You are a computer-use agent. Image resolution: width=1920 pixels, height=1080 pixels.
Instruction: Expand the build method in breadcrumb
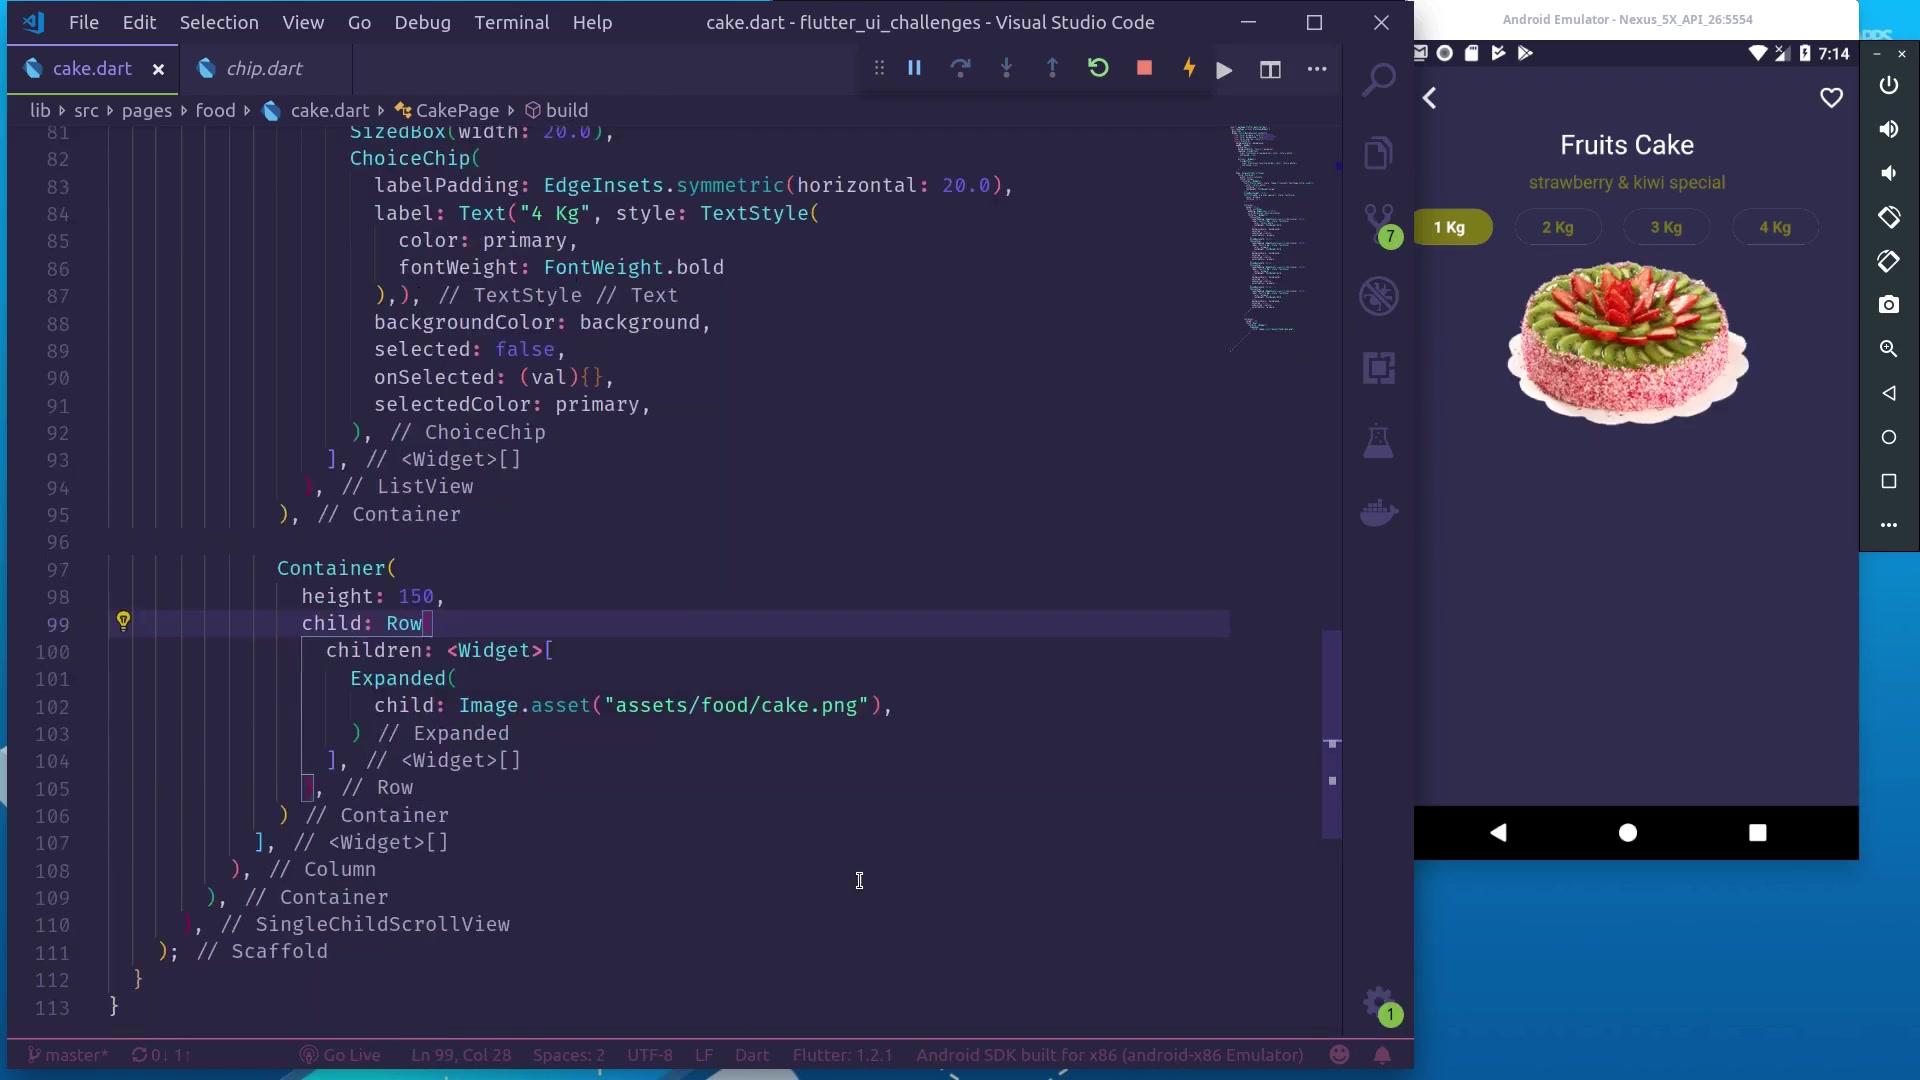point(568,109)
